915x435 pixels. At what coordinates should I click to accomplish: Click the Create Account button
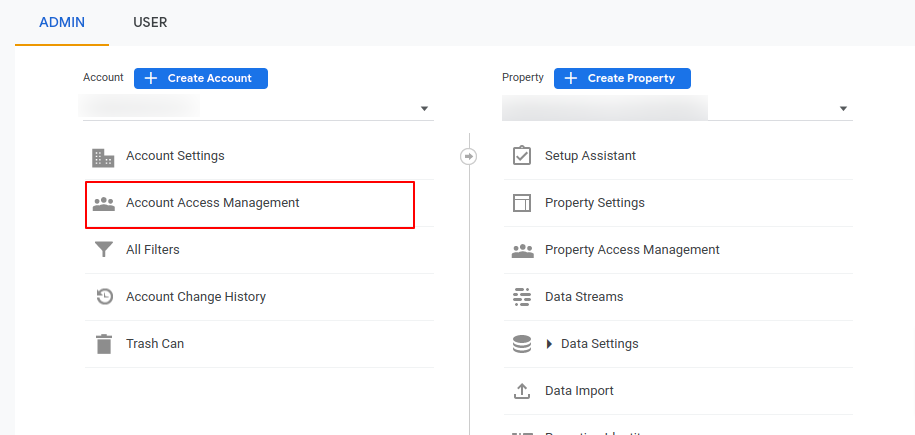pyautogui.click(x=201, y=78)
